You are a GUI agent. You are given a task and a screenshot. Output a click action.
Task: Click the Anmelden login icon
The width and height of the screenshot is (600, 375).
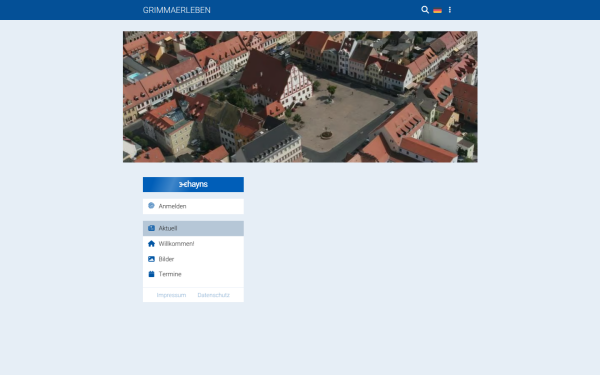[151, 206]
